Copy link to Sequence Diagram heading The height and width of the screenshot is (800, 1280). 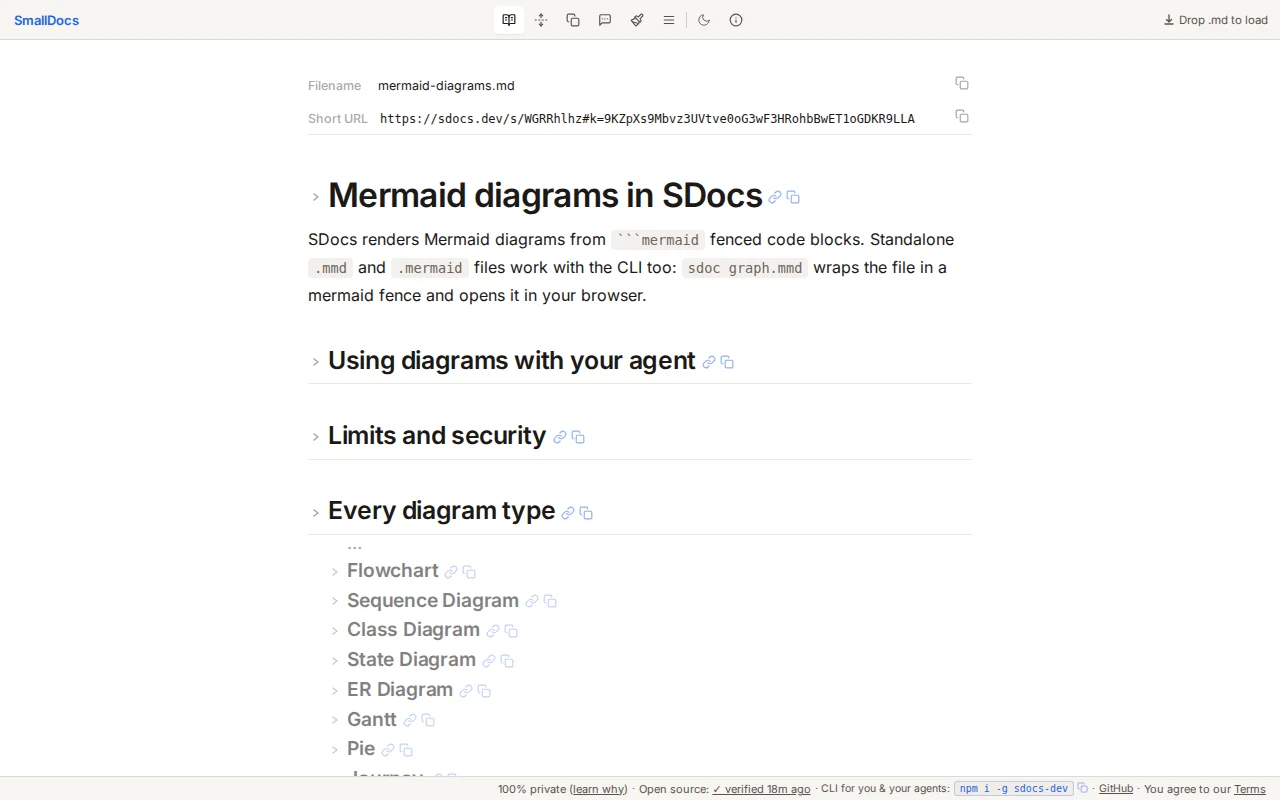[x=532, y=601]
